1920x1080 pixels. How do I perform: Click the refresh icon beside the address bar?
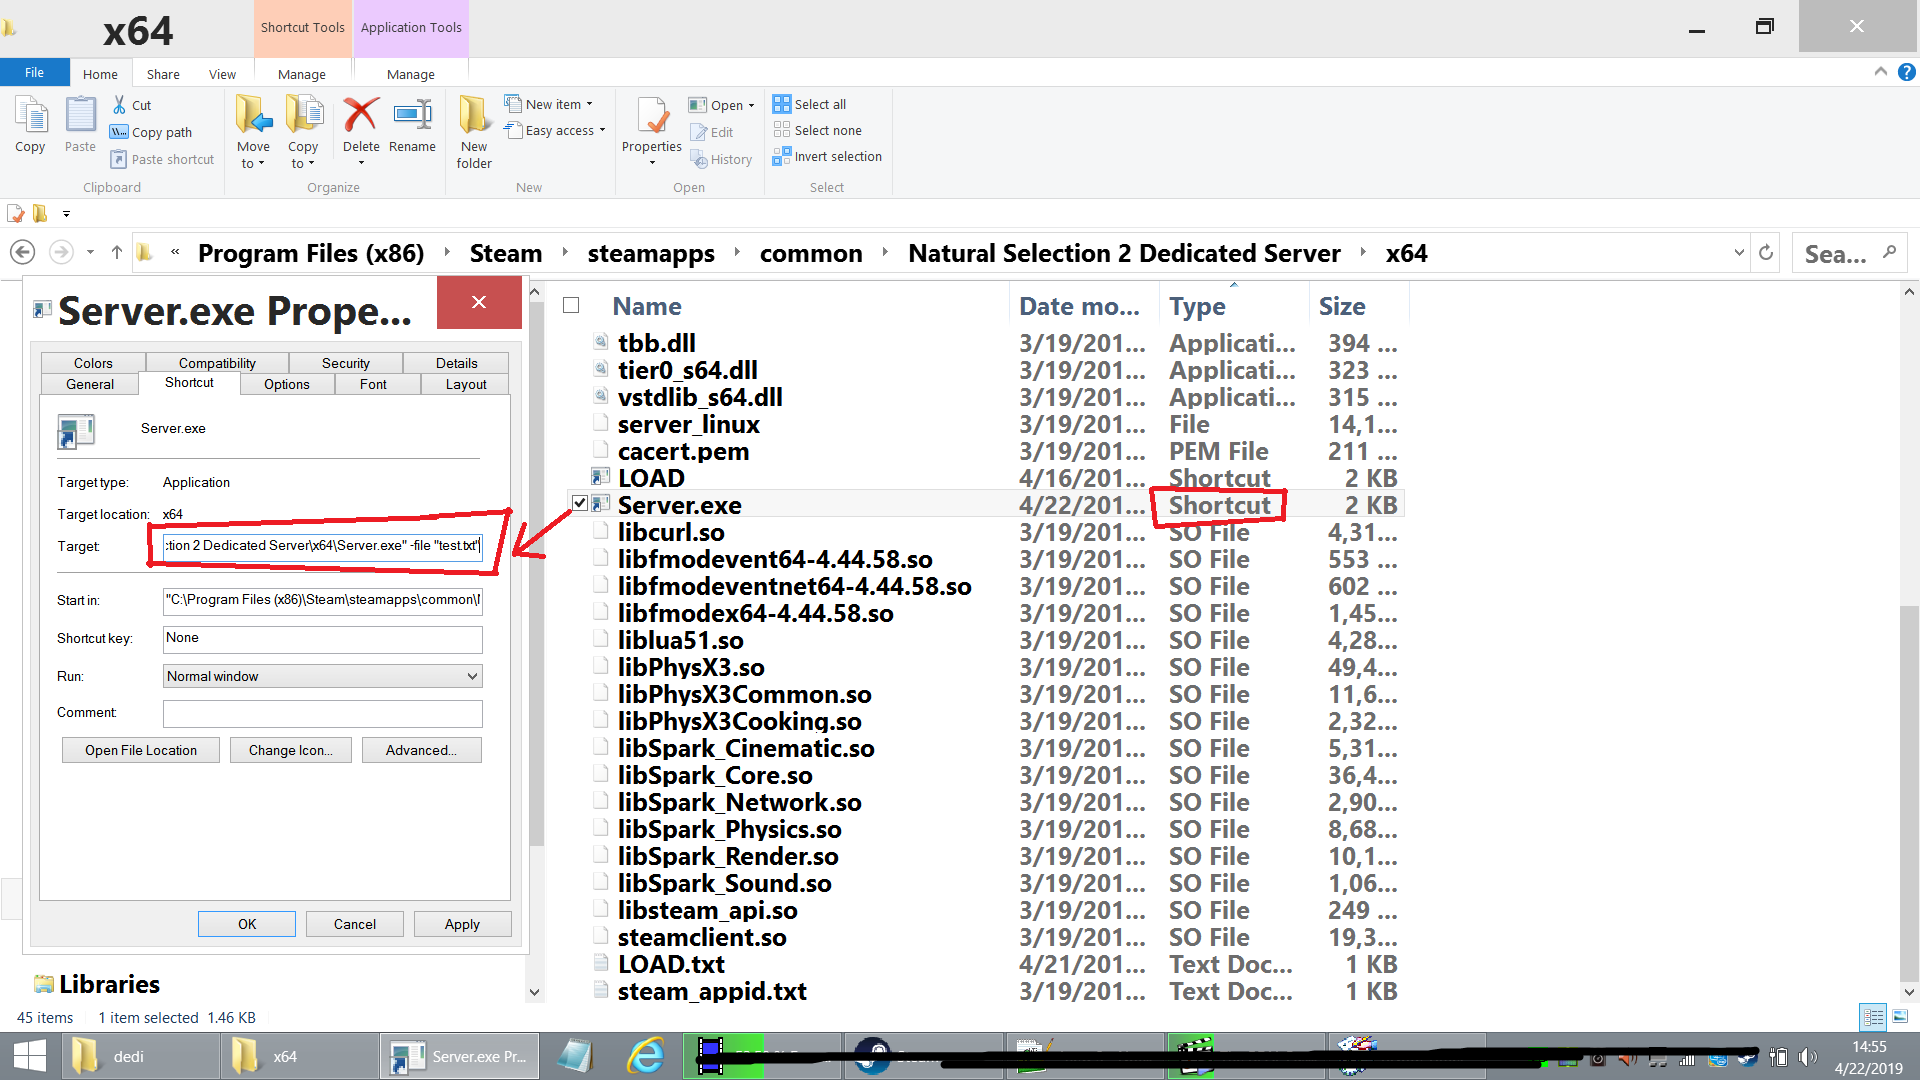[x=1766, y=253]
